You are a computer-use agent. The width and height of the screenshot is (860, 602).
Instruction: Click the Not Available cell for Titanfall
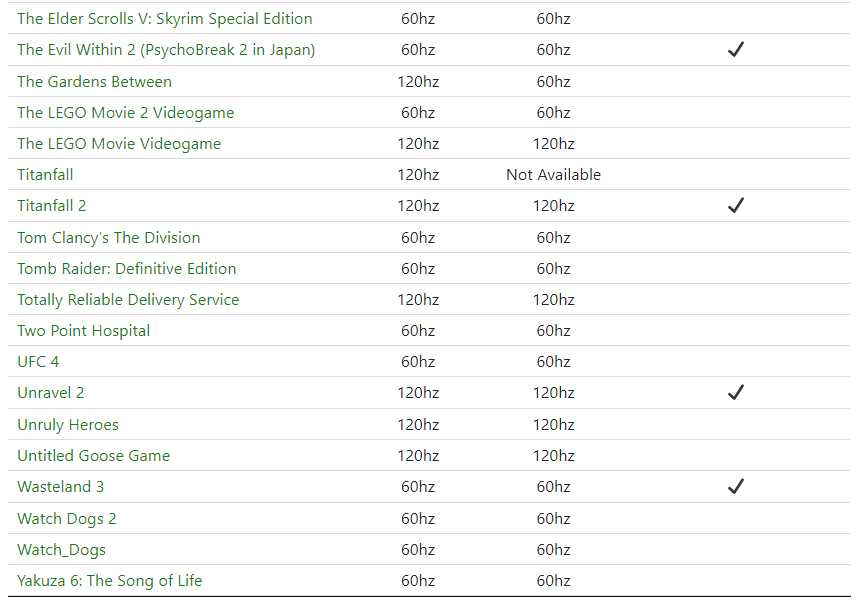(x=553, y=175)
